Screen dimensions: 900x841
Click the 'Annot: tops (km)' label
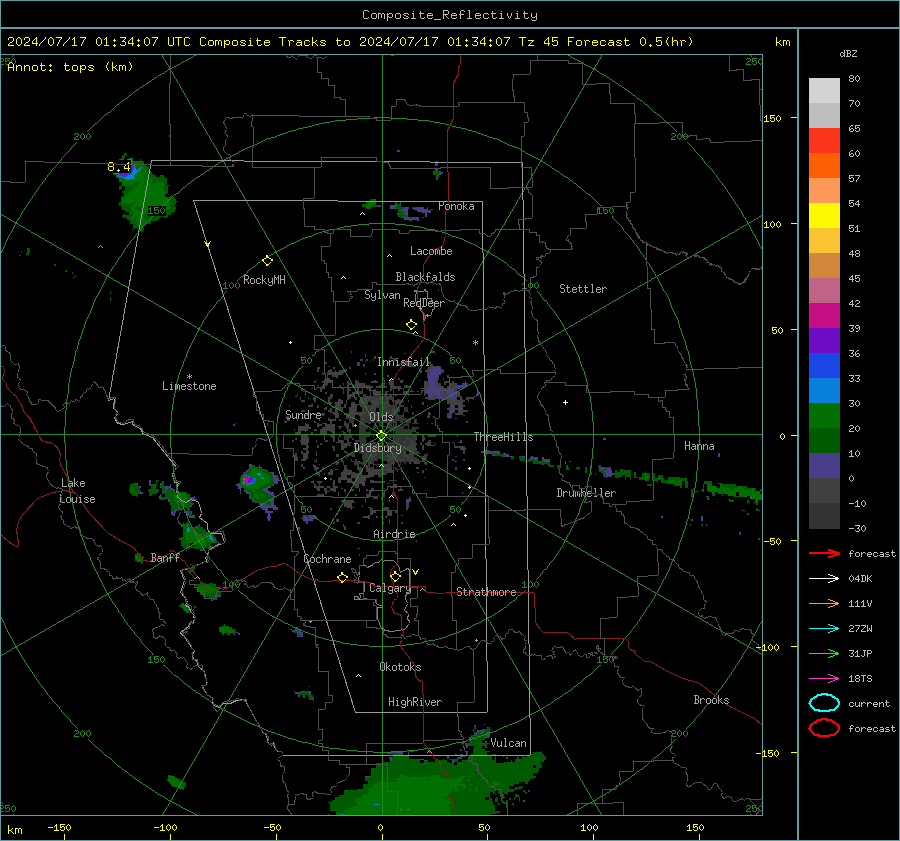point(70,67)
